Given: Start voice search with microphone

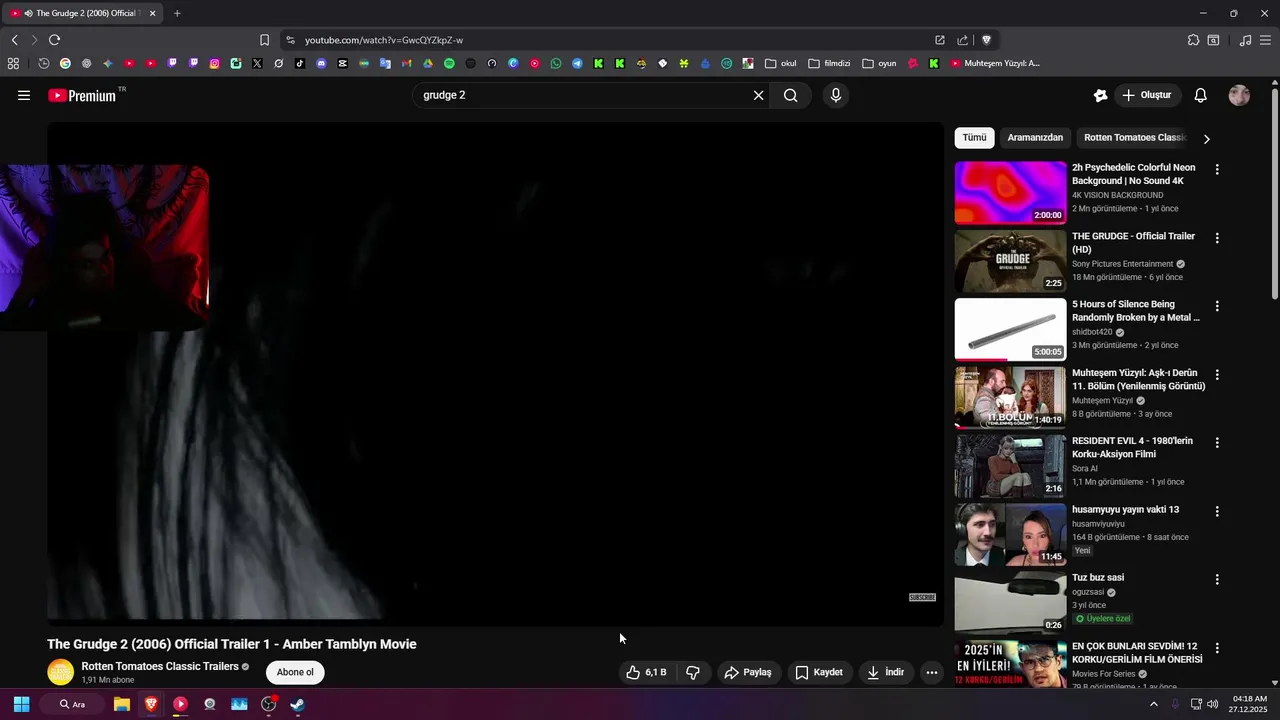Looking at the screenshot, I should click(x=836, y=95).
